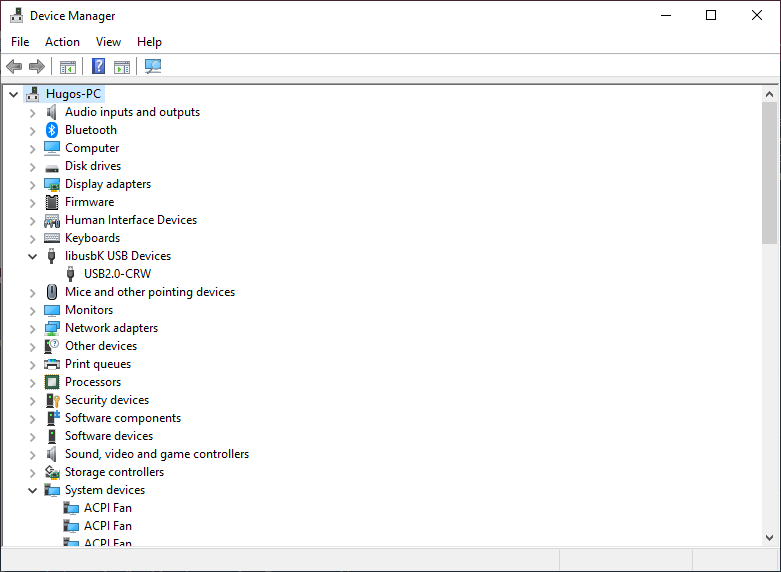Select the USB2.0-CRW device label
Screen dimensions: 781x572
(118, 274)
